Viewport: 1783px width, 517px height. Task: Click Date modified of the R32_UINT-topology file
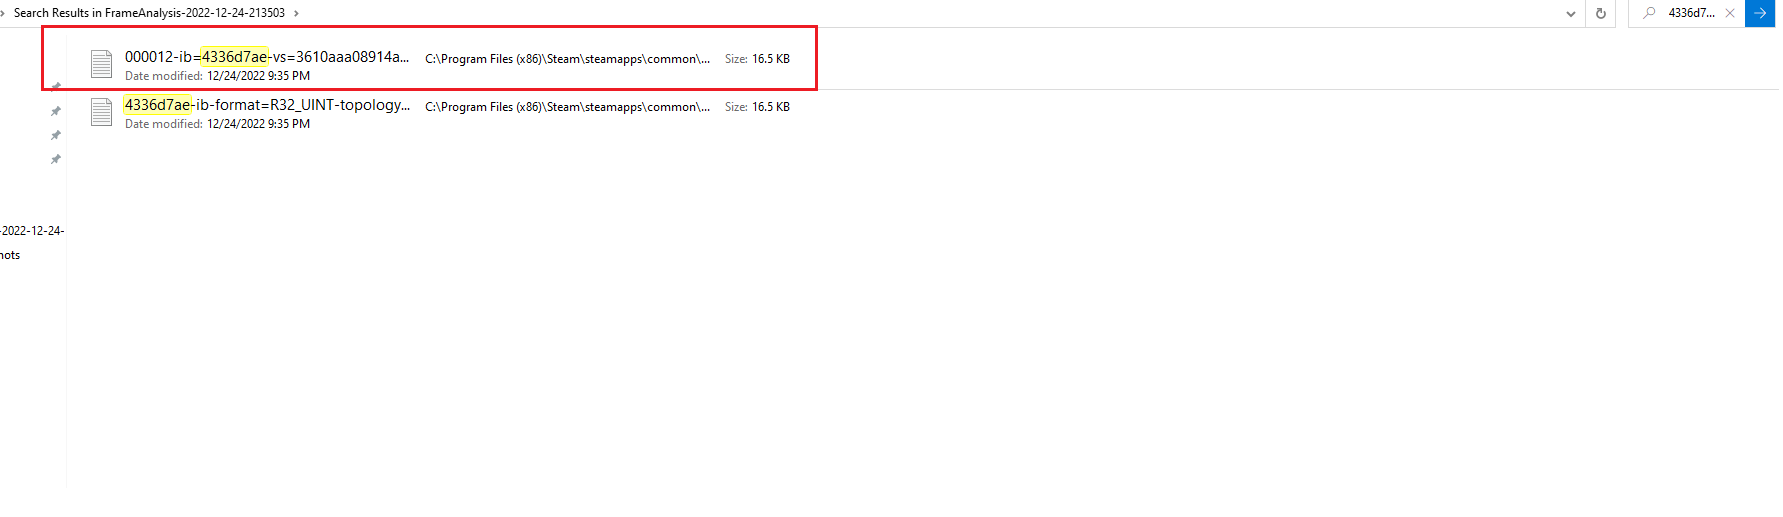[x=217, y=124]
